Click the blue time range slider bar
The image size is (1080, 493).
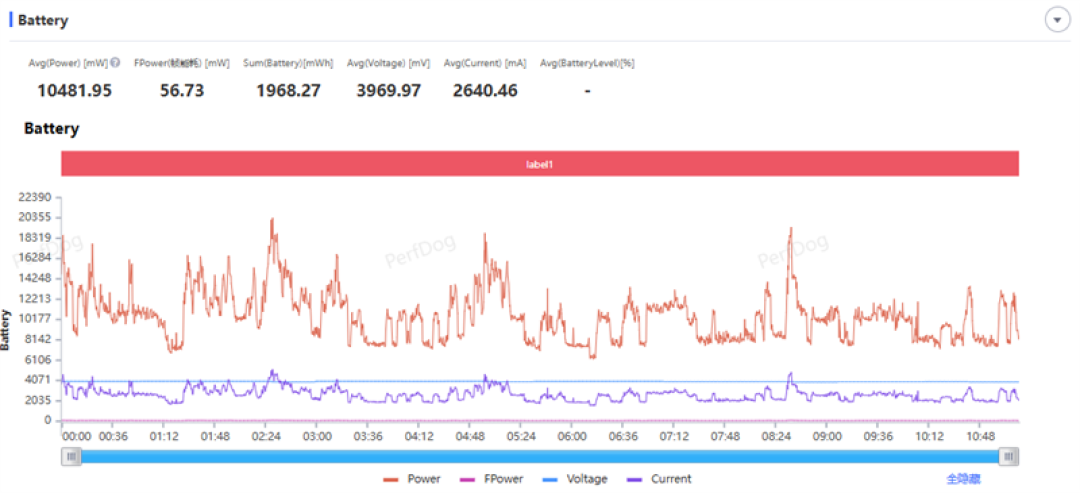[540, 456]
